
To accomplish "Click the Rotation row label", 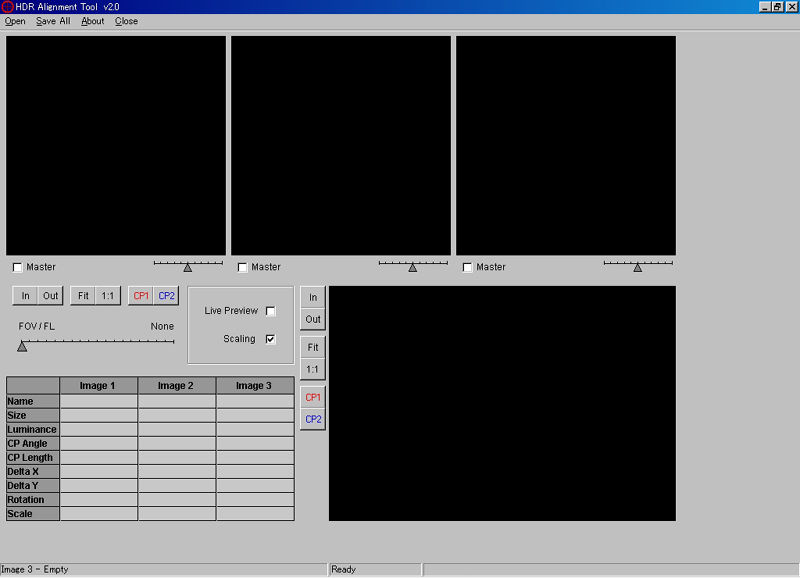I will tap(33, 499).
